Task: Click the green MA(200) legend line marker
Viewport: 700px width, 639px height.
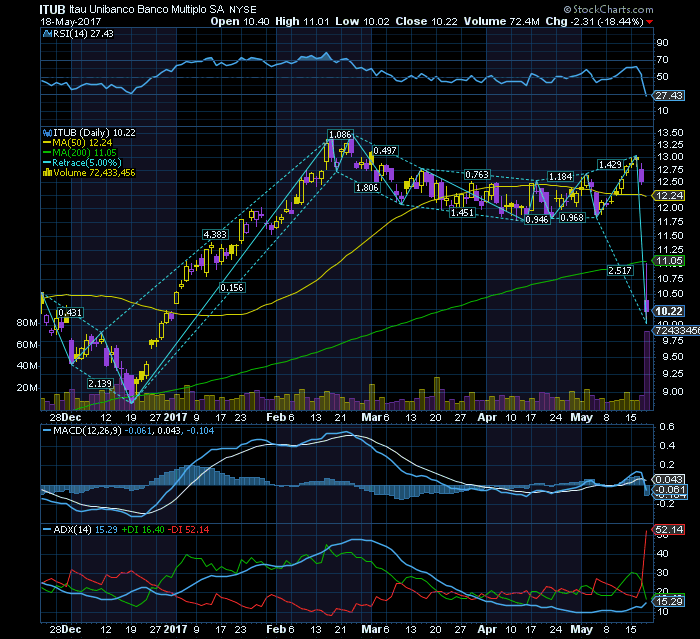Action: coord(47,153)
